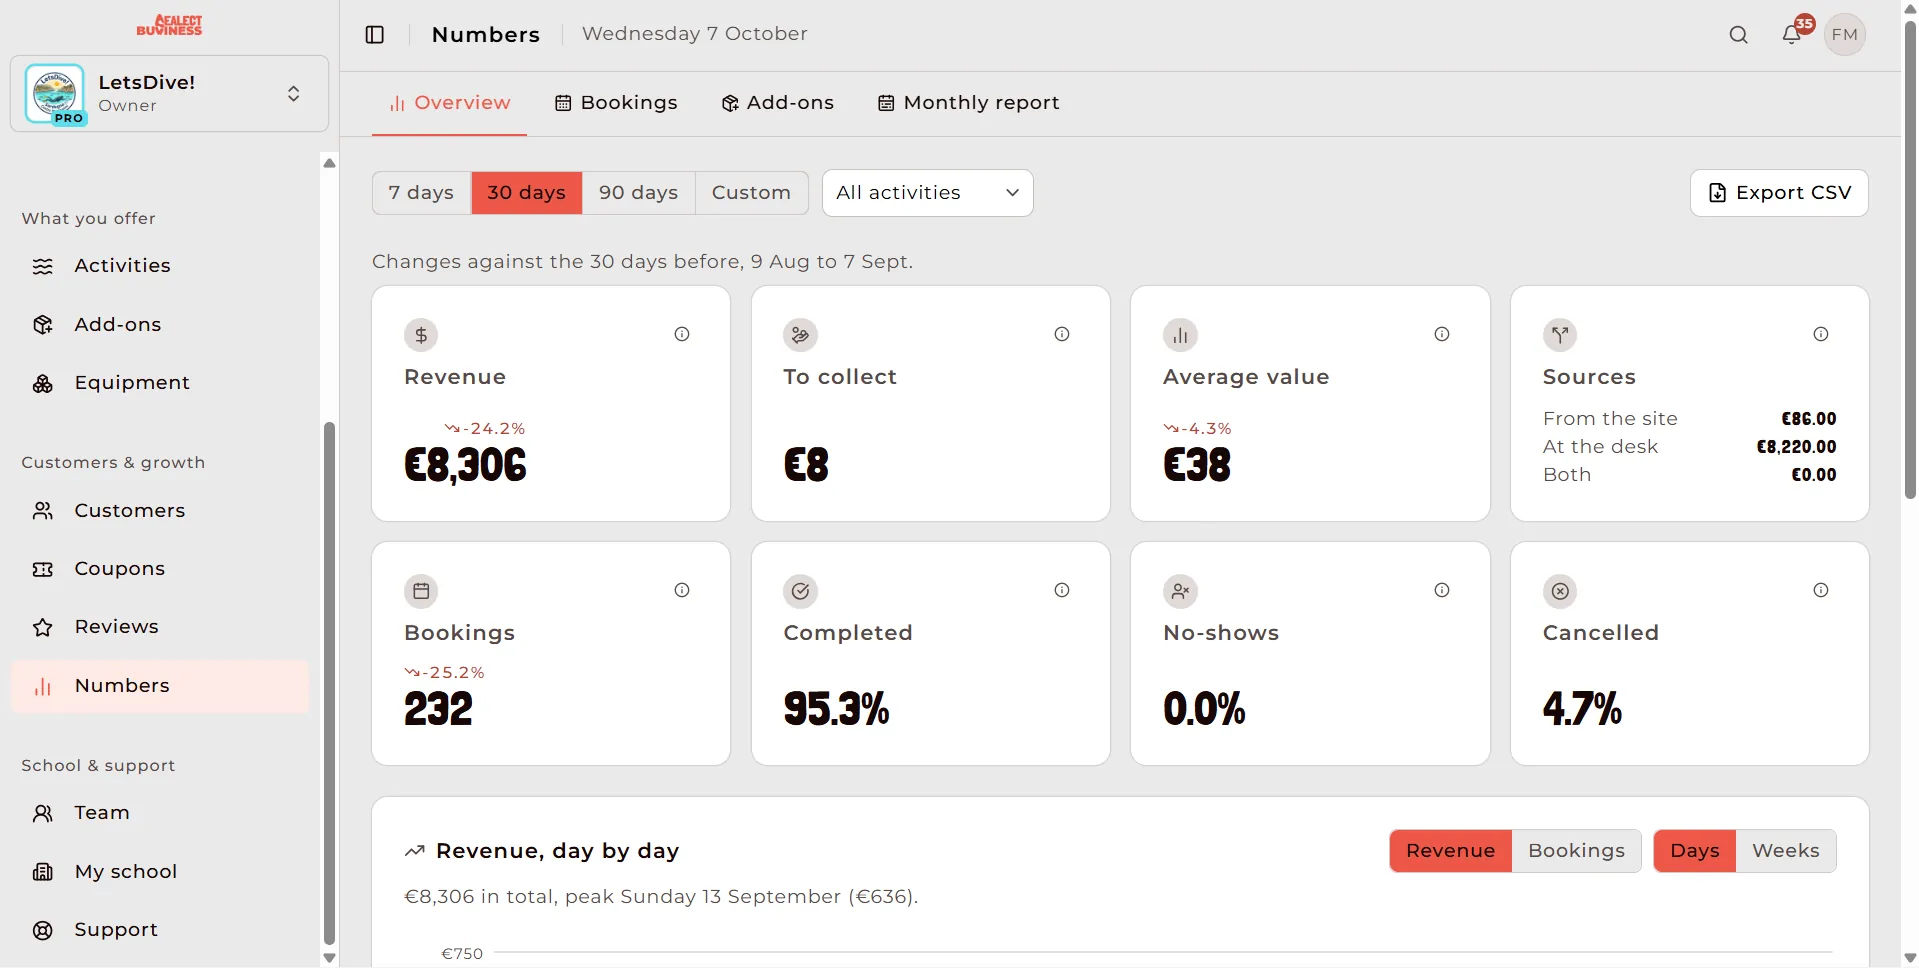The image size is (1919, 968).
Task: Group chart by Weeks
Action: pyautogui.click(x=1786, y=851)
